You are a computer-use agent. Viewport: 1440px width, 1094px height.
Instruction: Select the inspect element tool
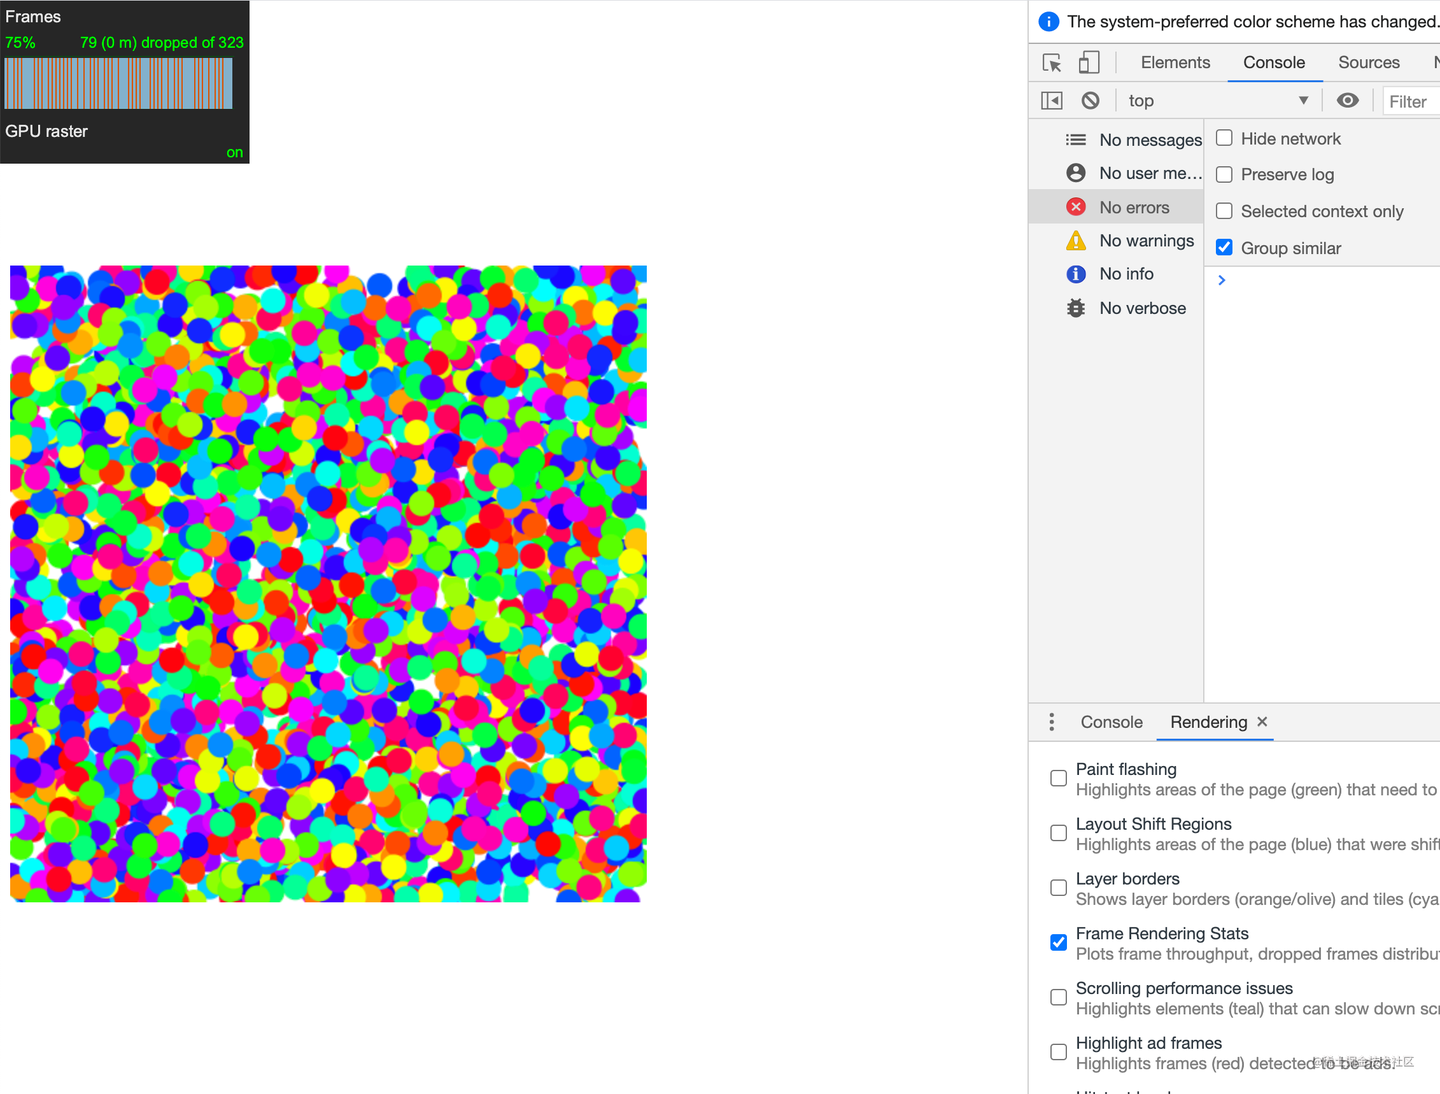coord(1051,62)
